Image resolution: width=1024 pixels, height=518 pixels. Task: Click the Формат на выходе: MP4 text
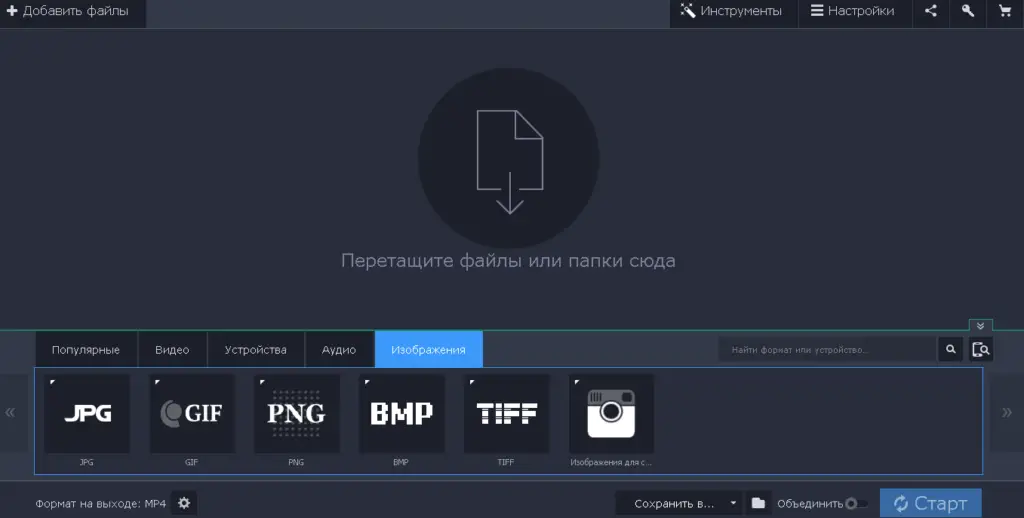[x=101, y=504]
